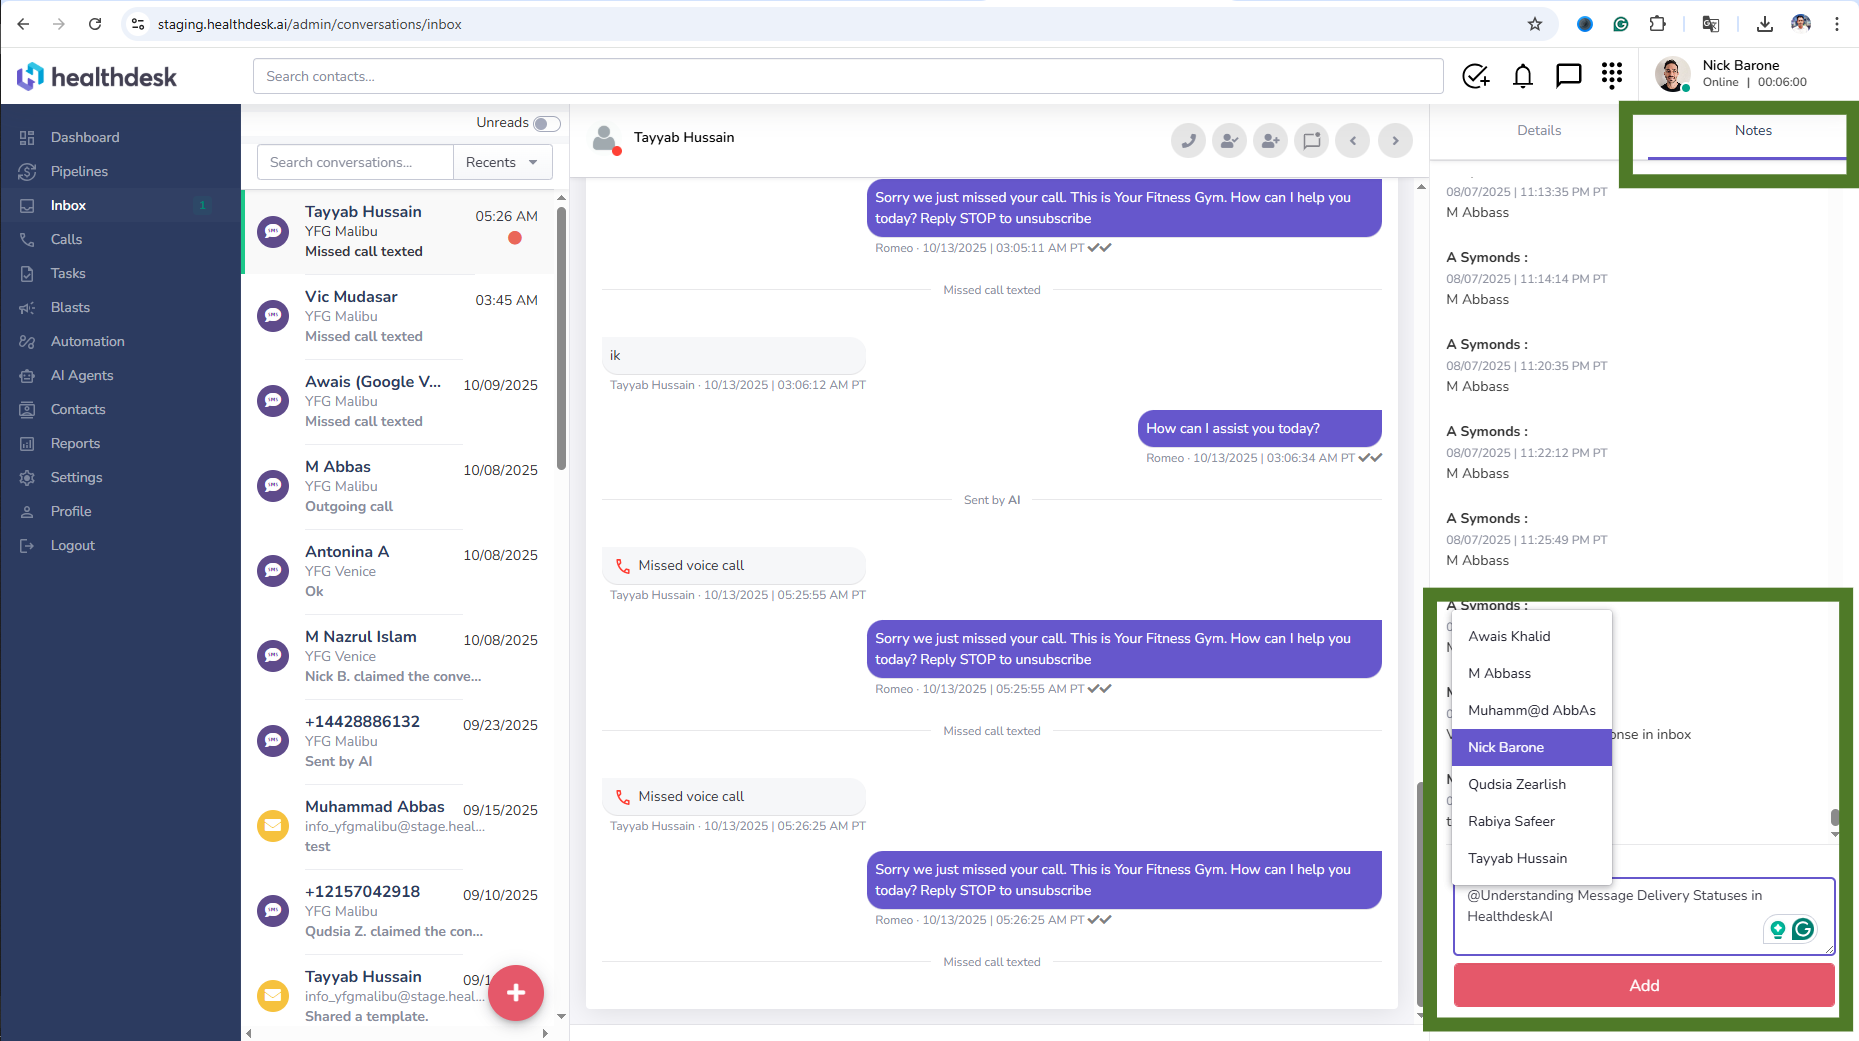Go to Calls in the sidebar
Viewport: 1859px width, 1041px height.
click(66, 239)
